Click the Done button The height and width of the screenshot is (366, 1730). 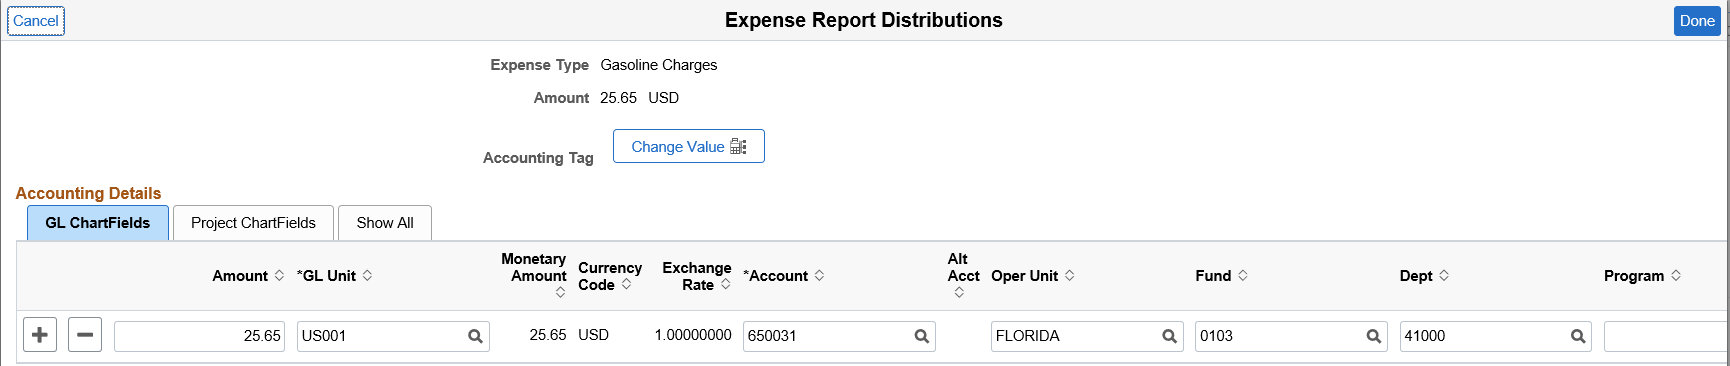click(1697, 21)
